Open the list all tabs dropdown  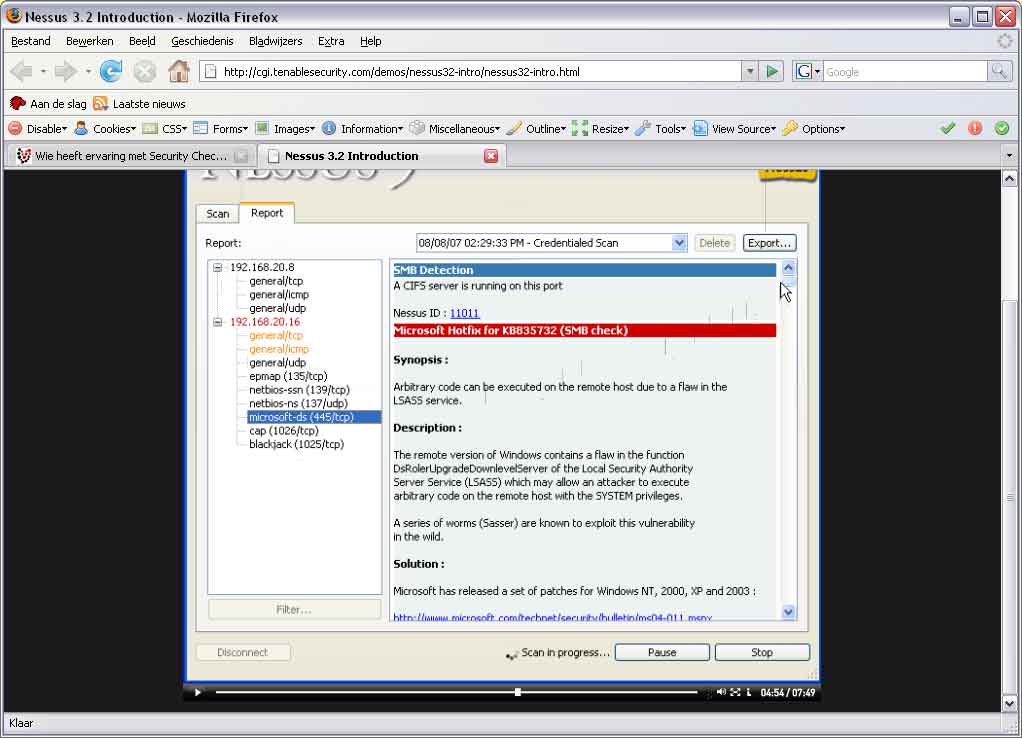[x=1009, y=156]
